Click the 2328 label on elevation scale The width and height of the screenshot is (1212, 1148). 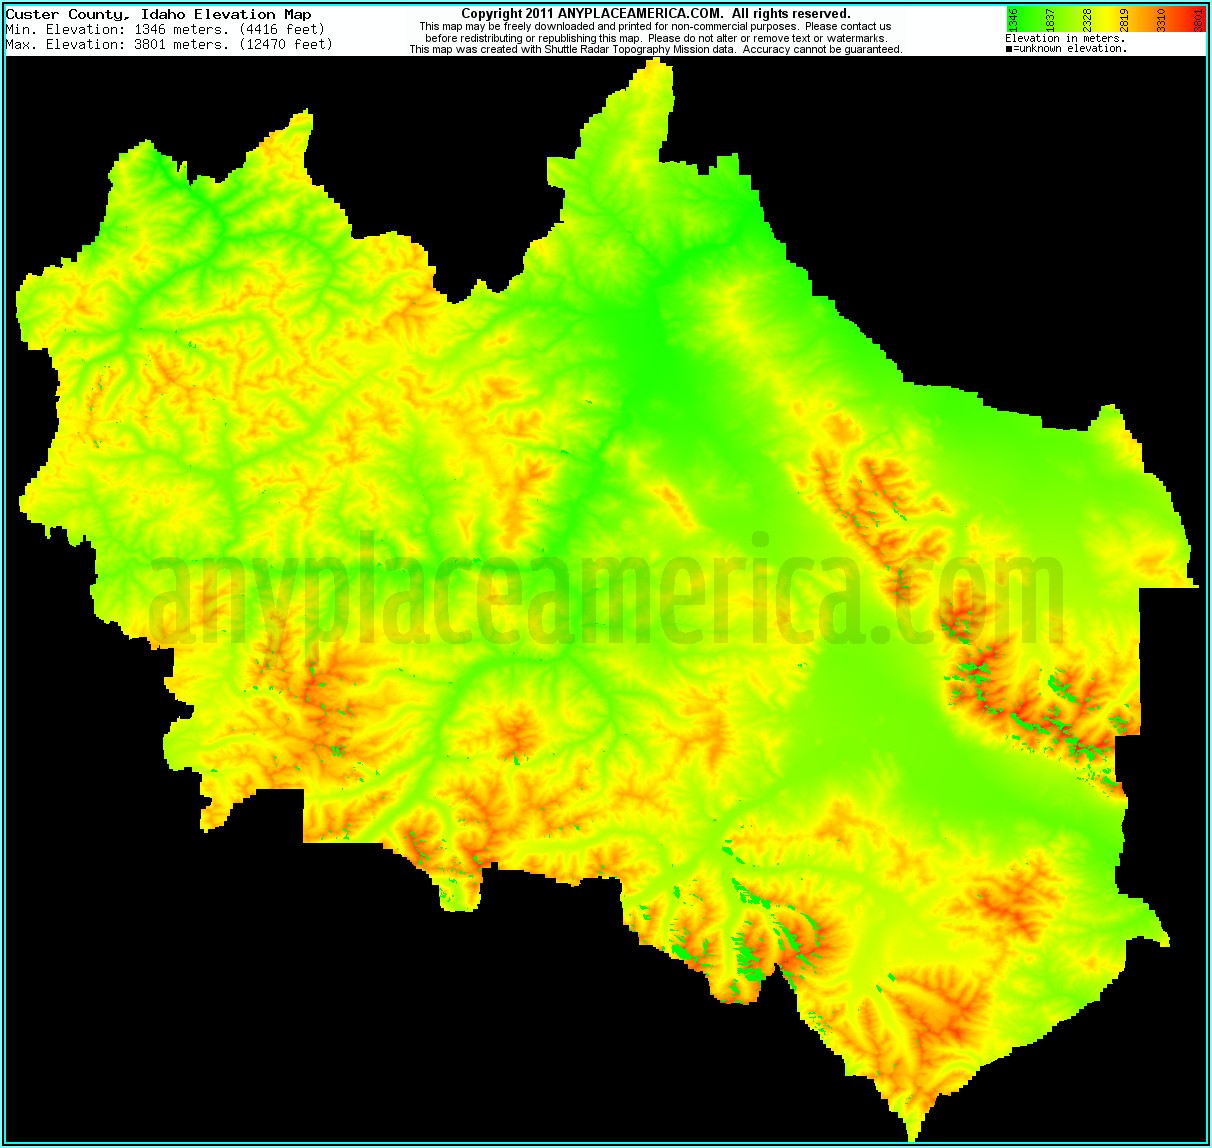(x=1088, y=19)
